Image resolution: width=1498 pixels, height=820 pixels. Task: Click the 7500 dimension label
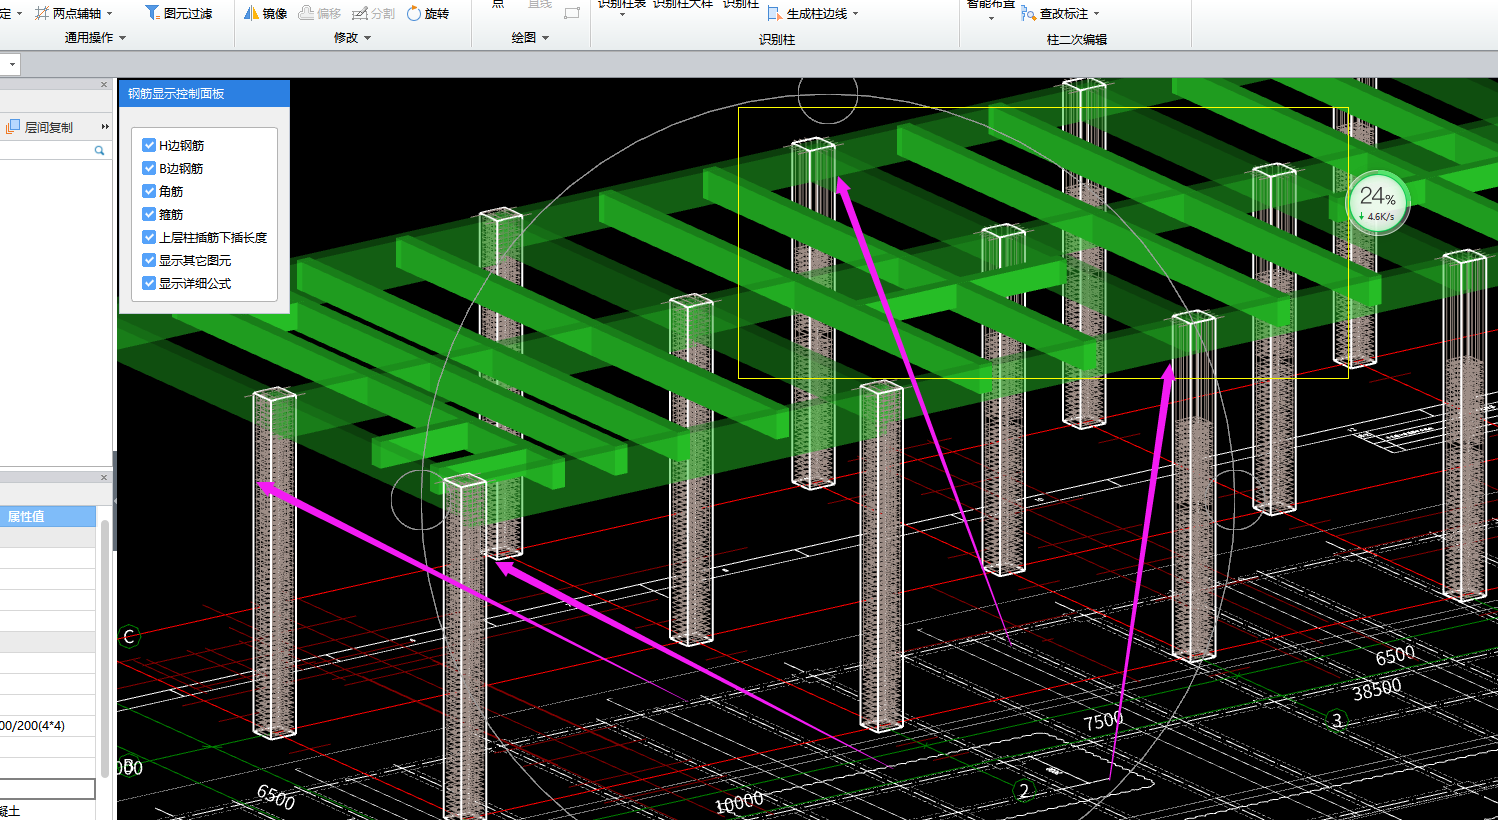(1104, 720)
